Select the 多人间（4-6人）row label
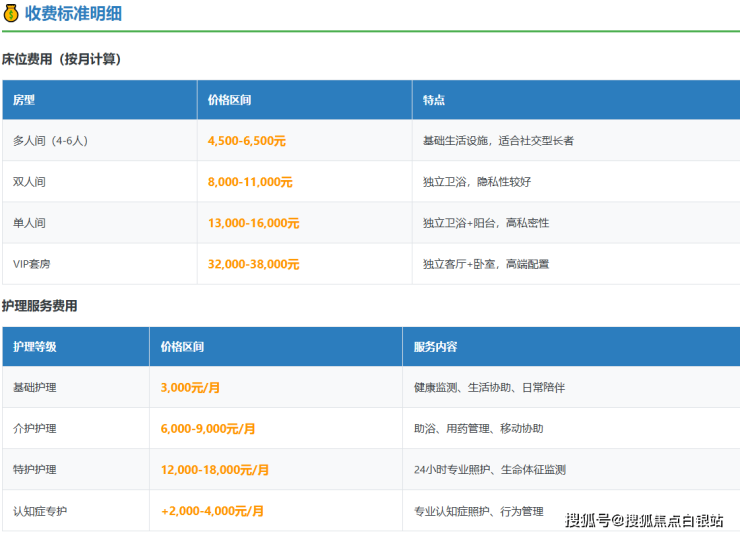740x536 pixels. [50, 141]
